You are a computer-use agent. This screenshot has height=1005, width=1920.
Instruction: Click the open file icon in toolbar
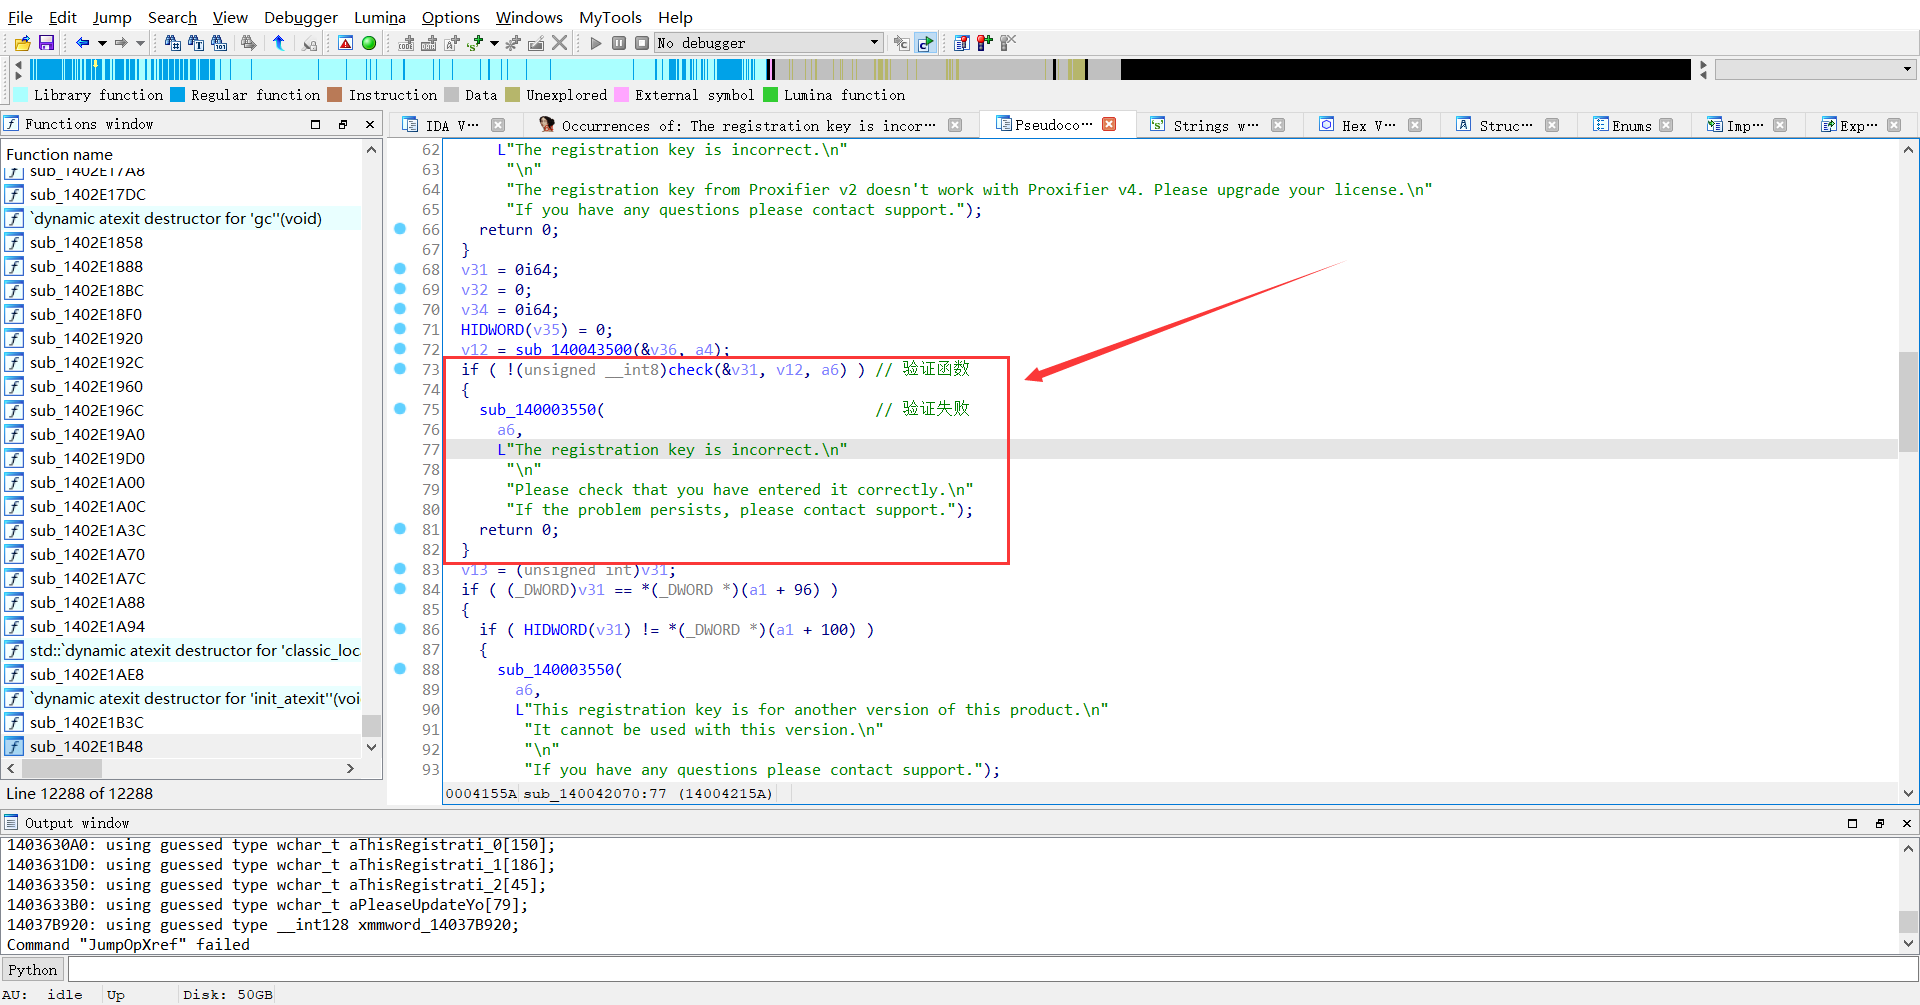[x=22, y=43]
